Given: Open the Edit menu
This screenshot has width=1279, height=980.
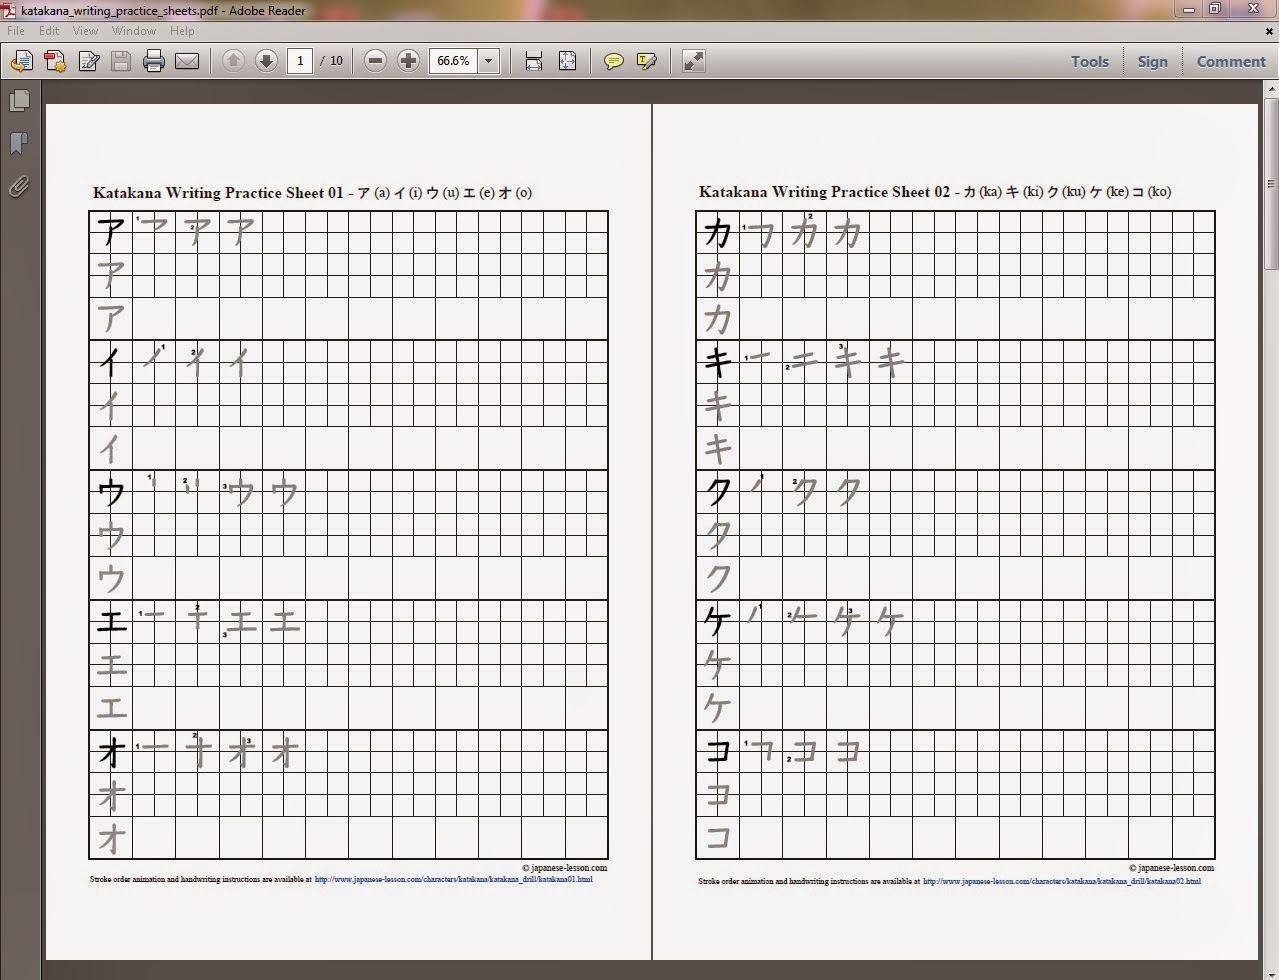Looking at the screenshot, I should [49, 31].
